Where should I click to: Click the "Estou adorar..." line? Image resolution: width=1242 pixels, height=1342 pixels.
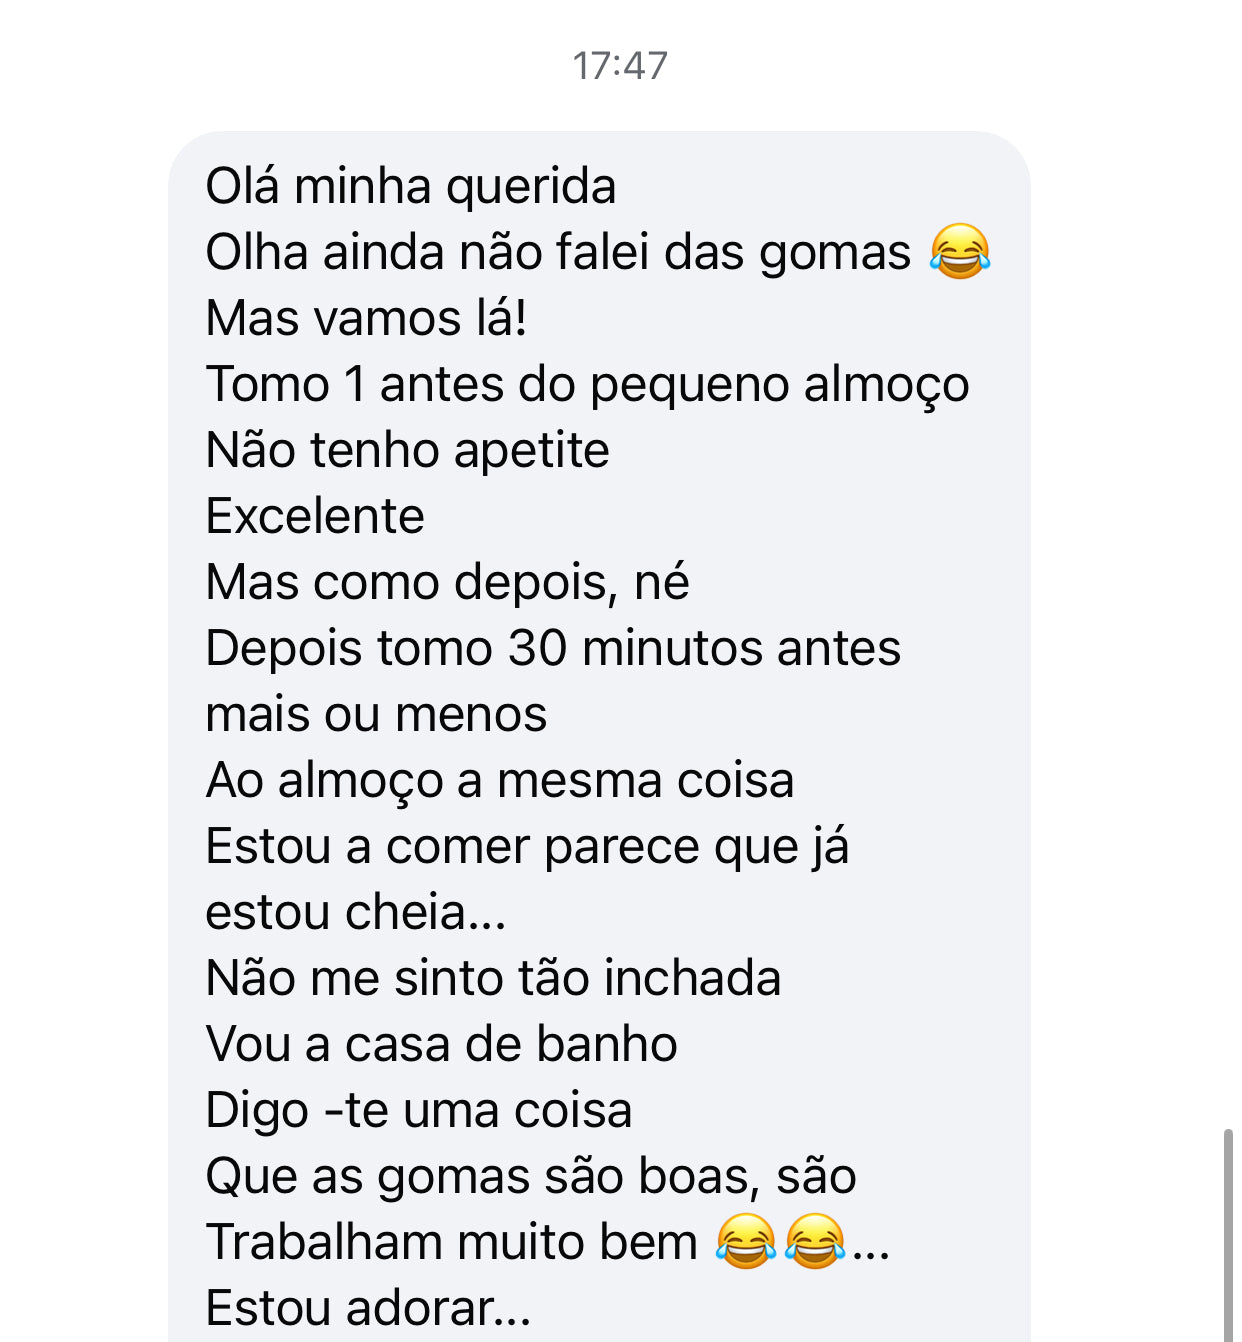click(x=368, y=1308)
